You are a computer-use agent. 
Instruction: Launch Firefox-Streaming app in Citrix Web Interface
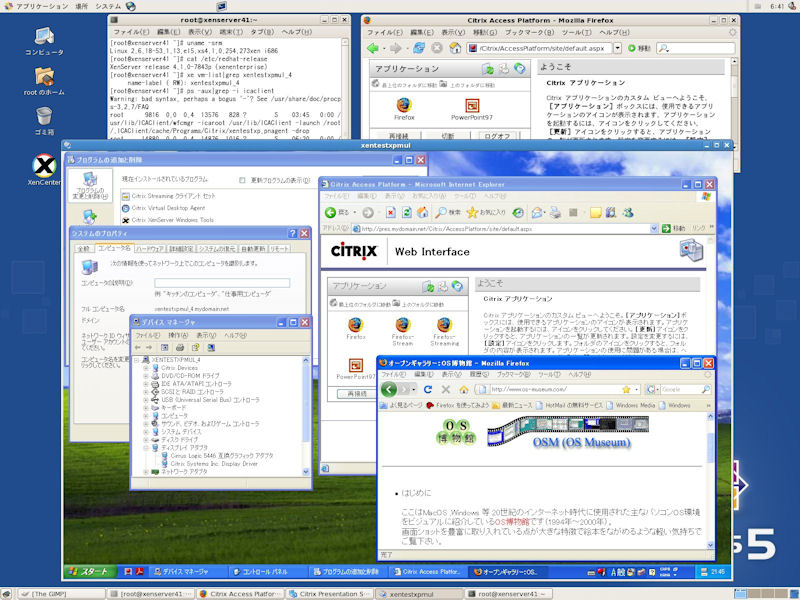pyautogui.click(x=444, y=331)
